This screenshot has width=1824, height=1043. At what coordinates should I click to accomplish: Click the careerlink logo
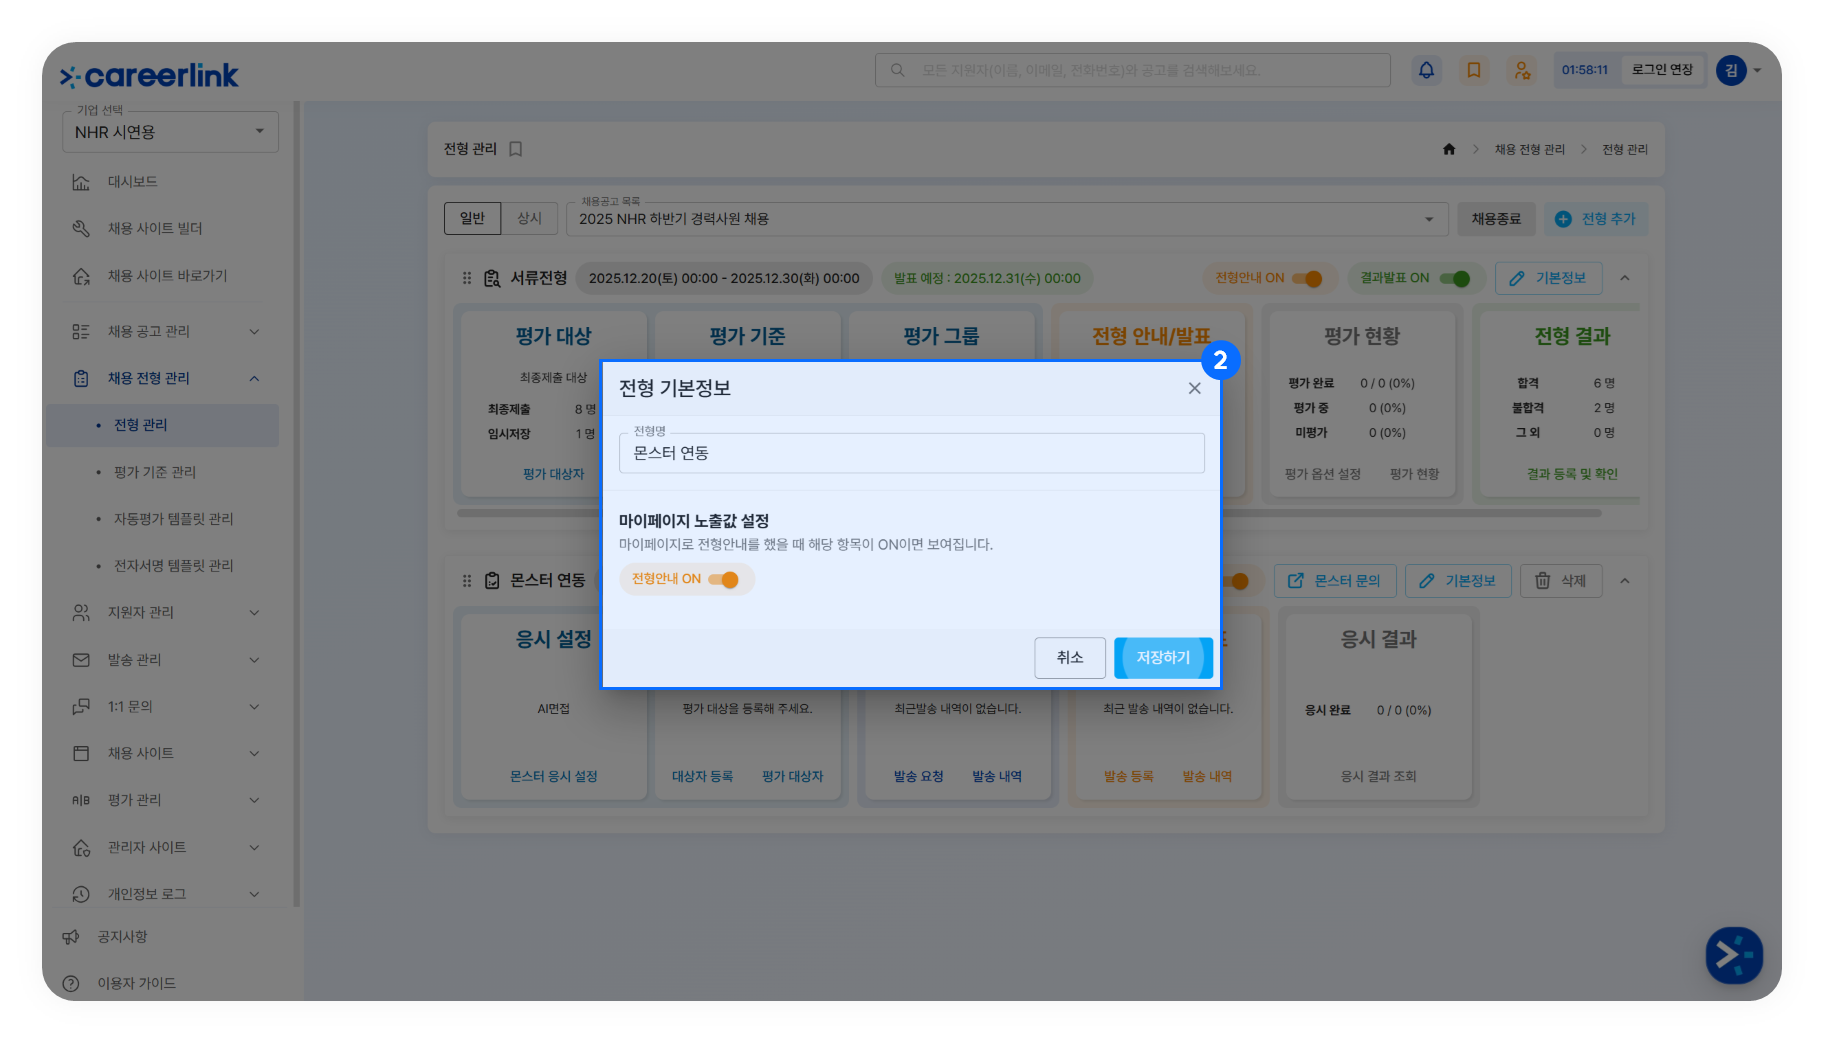(x=149, y=75)
